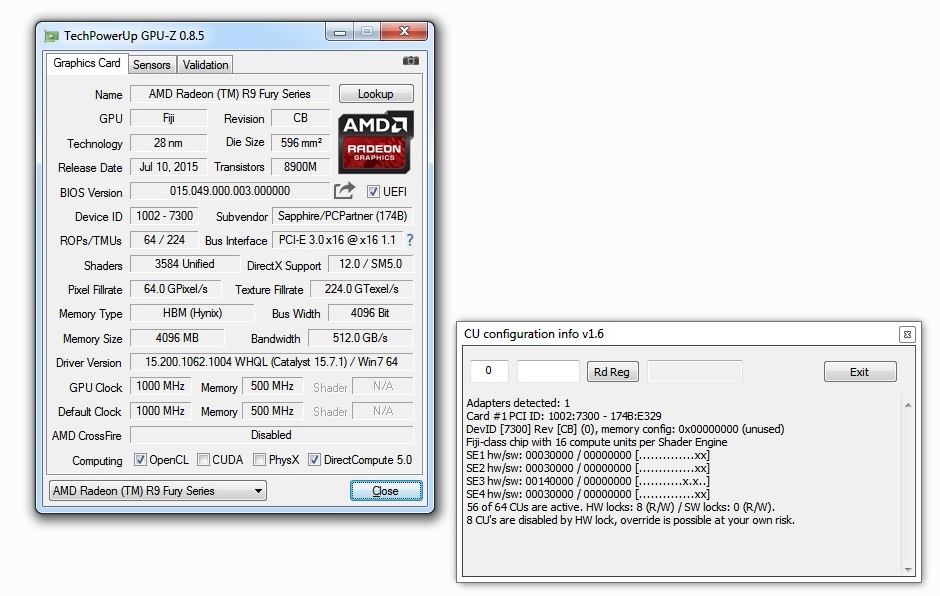940x596 pixels.
Task: Click the Subvendor value Sapphire/PCPartner (174B)
Action: click(342, 216)
